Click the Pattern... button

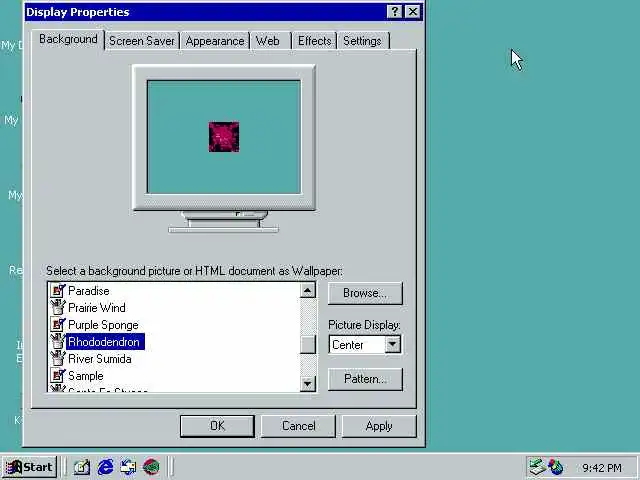(365, 379)
